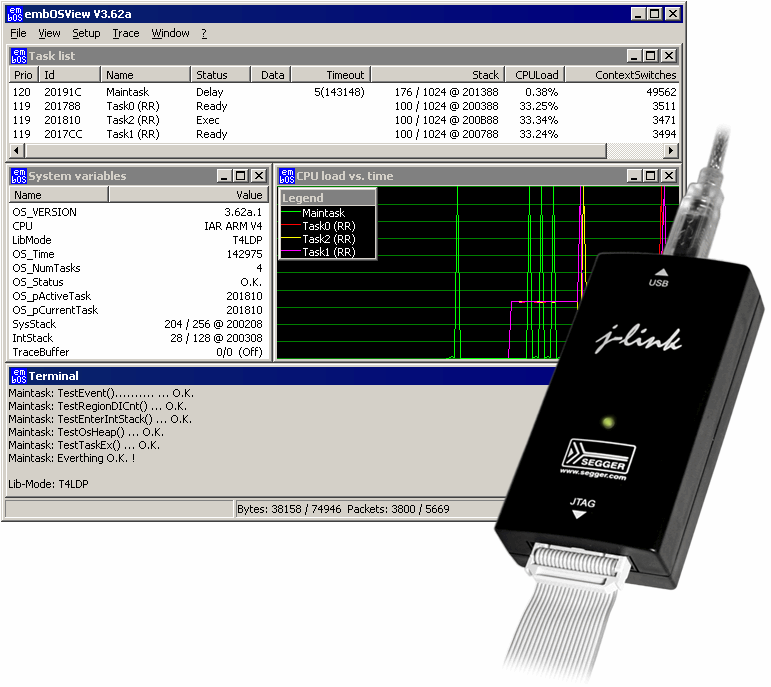Click right arrow of Task list scrollbar
Screen dimensions: 771x687
point(672,150)
